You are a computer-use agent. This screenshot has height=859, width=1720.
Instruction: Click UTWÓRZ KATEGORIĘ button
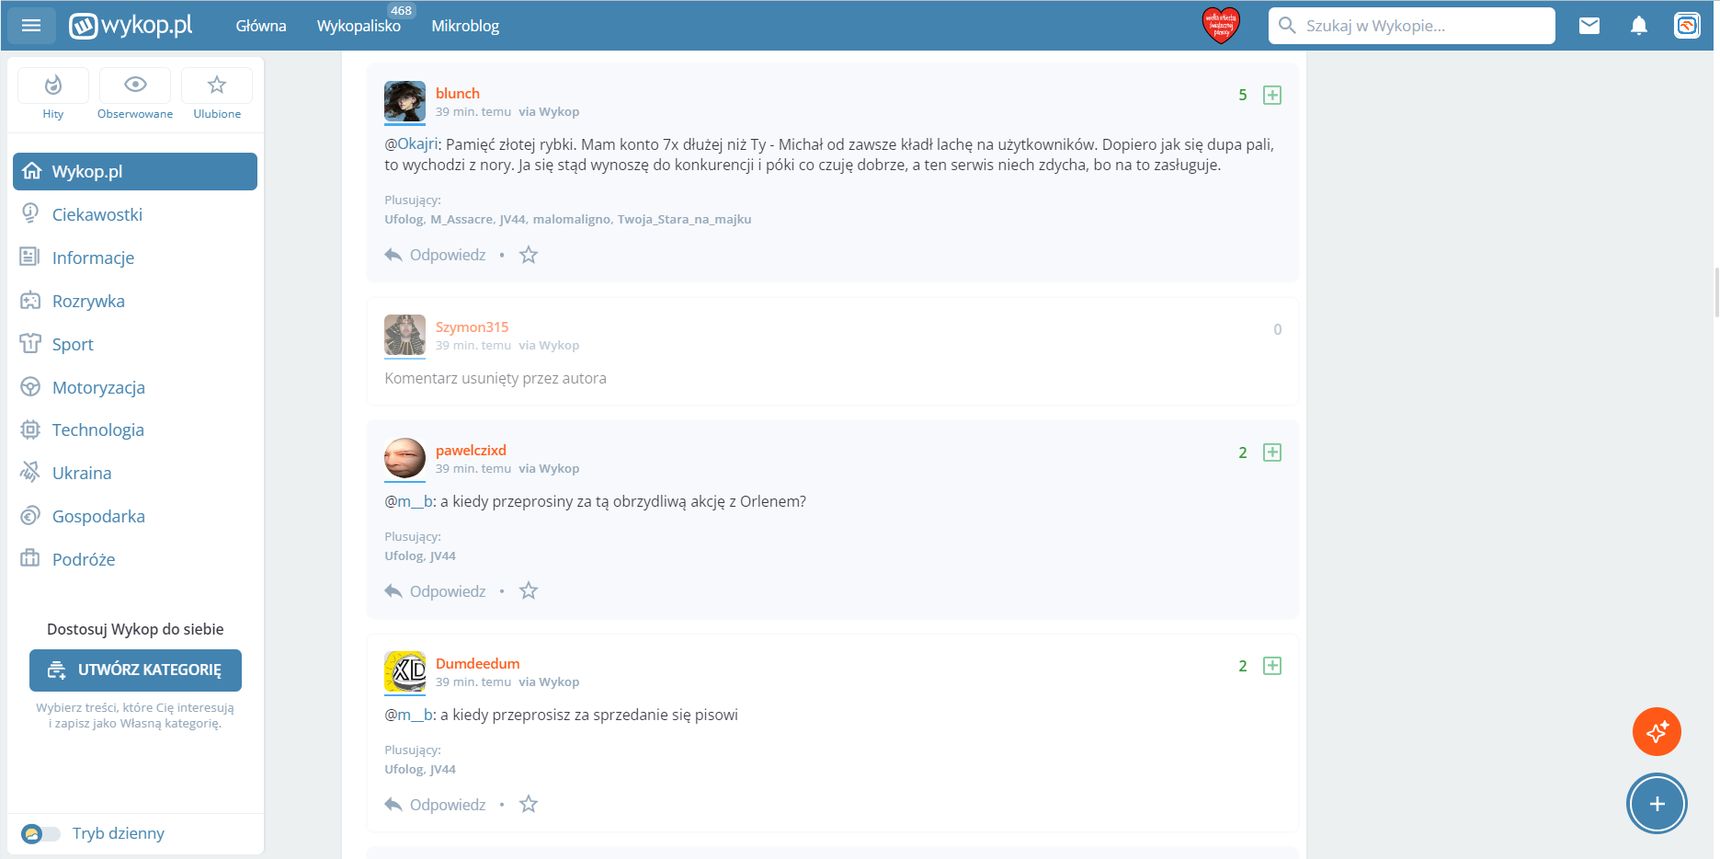tap(135, 670)
